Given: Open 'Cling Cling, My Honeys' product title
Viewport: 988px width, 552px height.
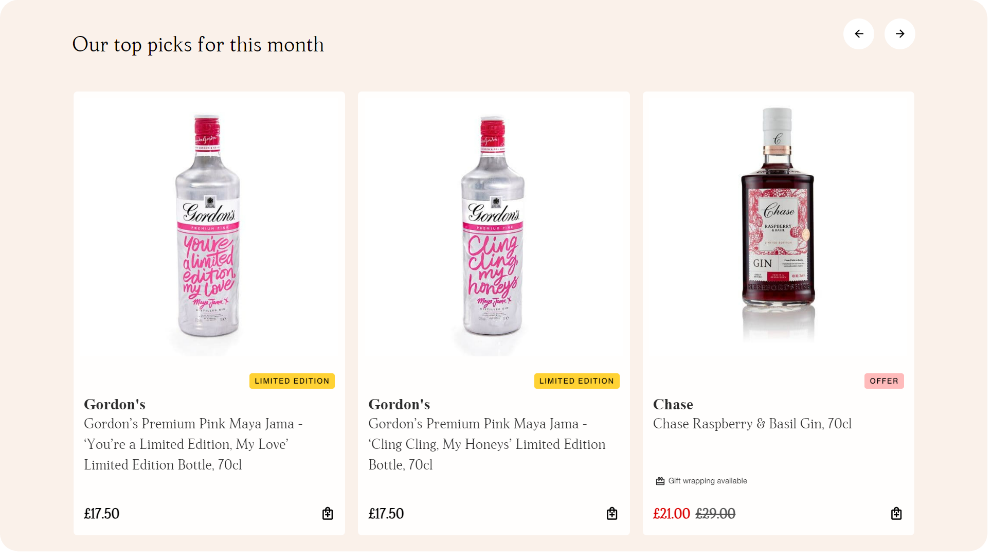Looking at the screenshot, I should click(x=486, y=444).
